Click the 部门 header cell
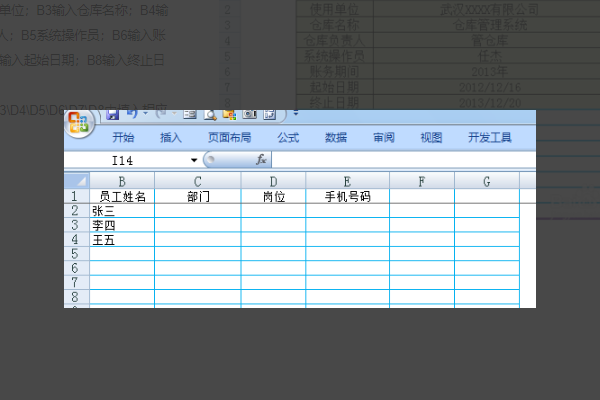 pos(197,196)
